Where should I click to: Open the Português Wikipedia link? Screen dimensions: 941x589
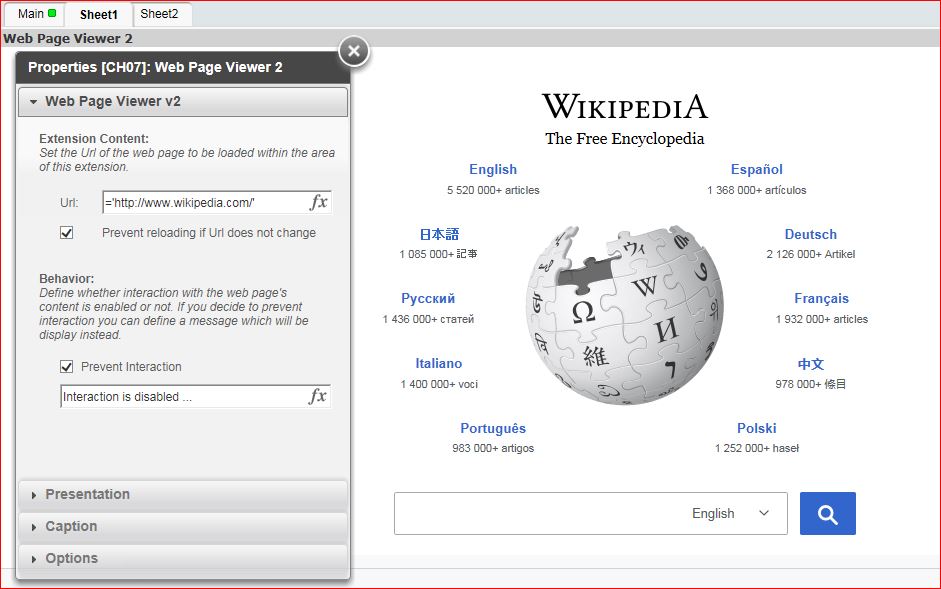click(x=493, y=428)
